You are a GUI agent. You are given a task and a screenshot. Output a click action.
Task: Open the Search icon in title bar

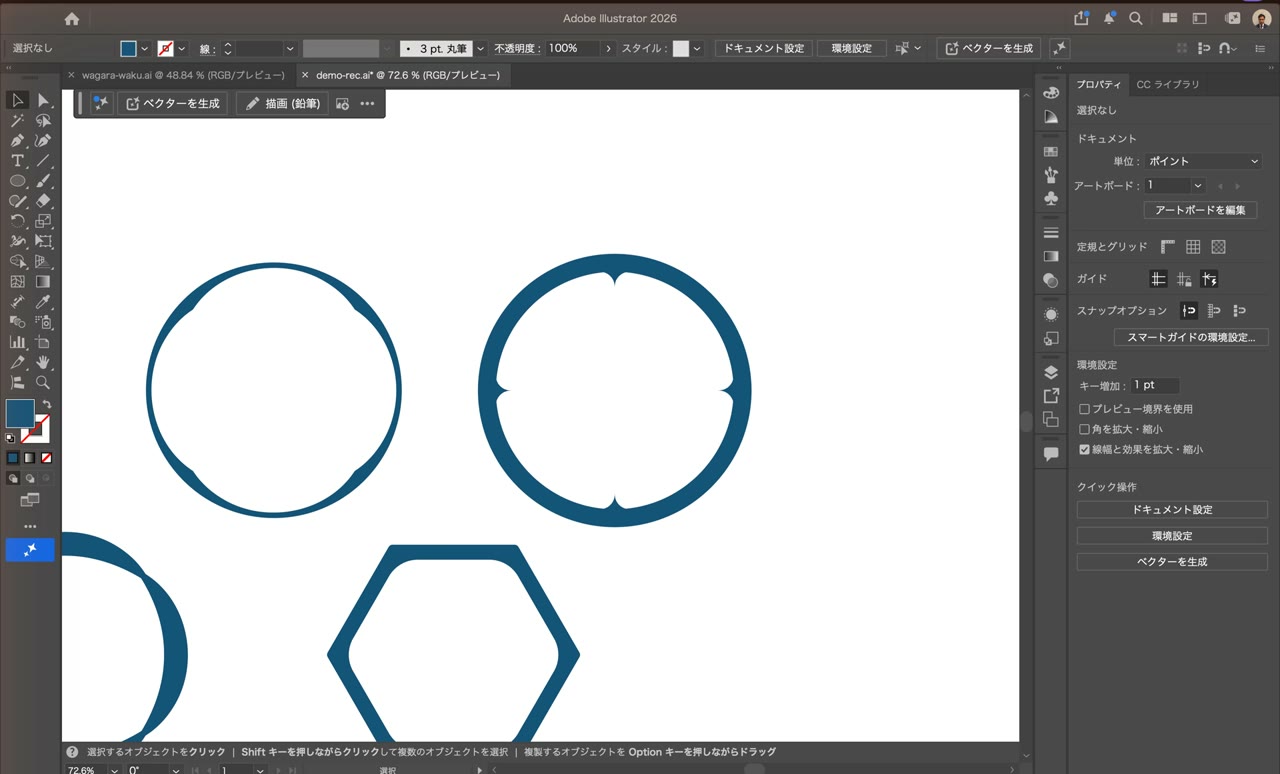(1136, 18)
